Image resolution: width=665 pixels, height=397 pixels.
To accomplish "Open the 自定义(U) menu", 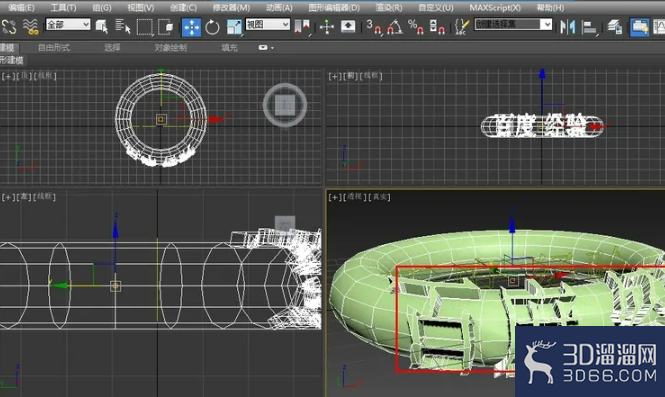I will 436,8.
